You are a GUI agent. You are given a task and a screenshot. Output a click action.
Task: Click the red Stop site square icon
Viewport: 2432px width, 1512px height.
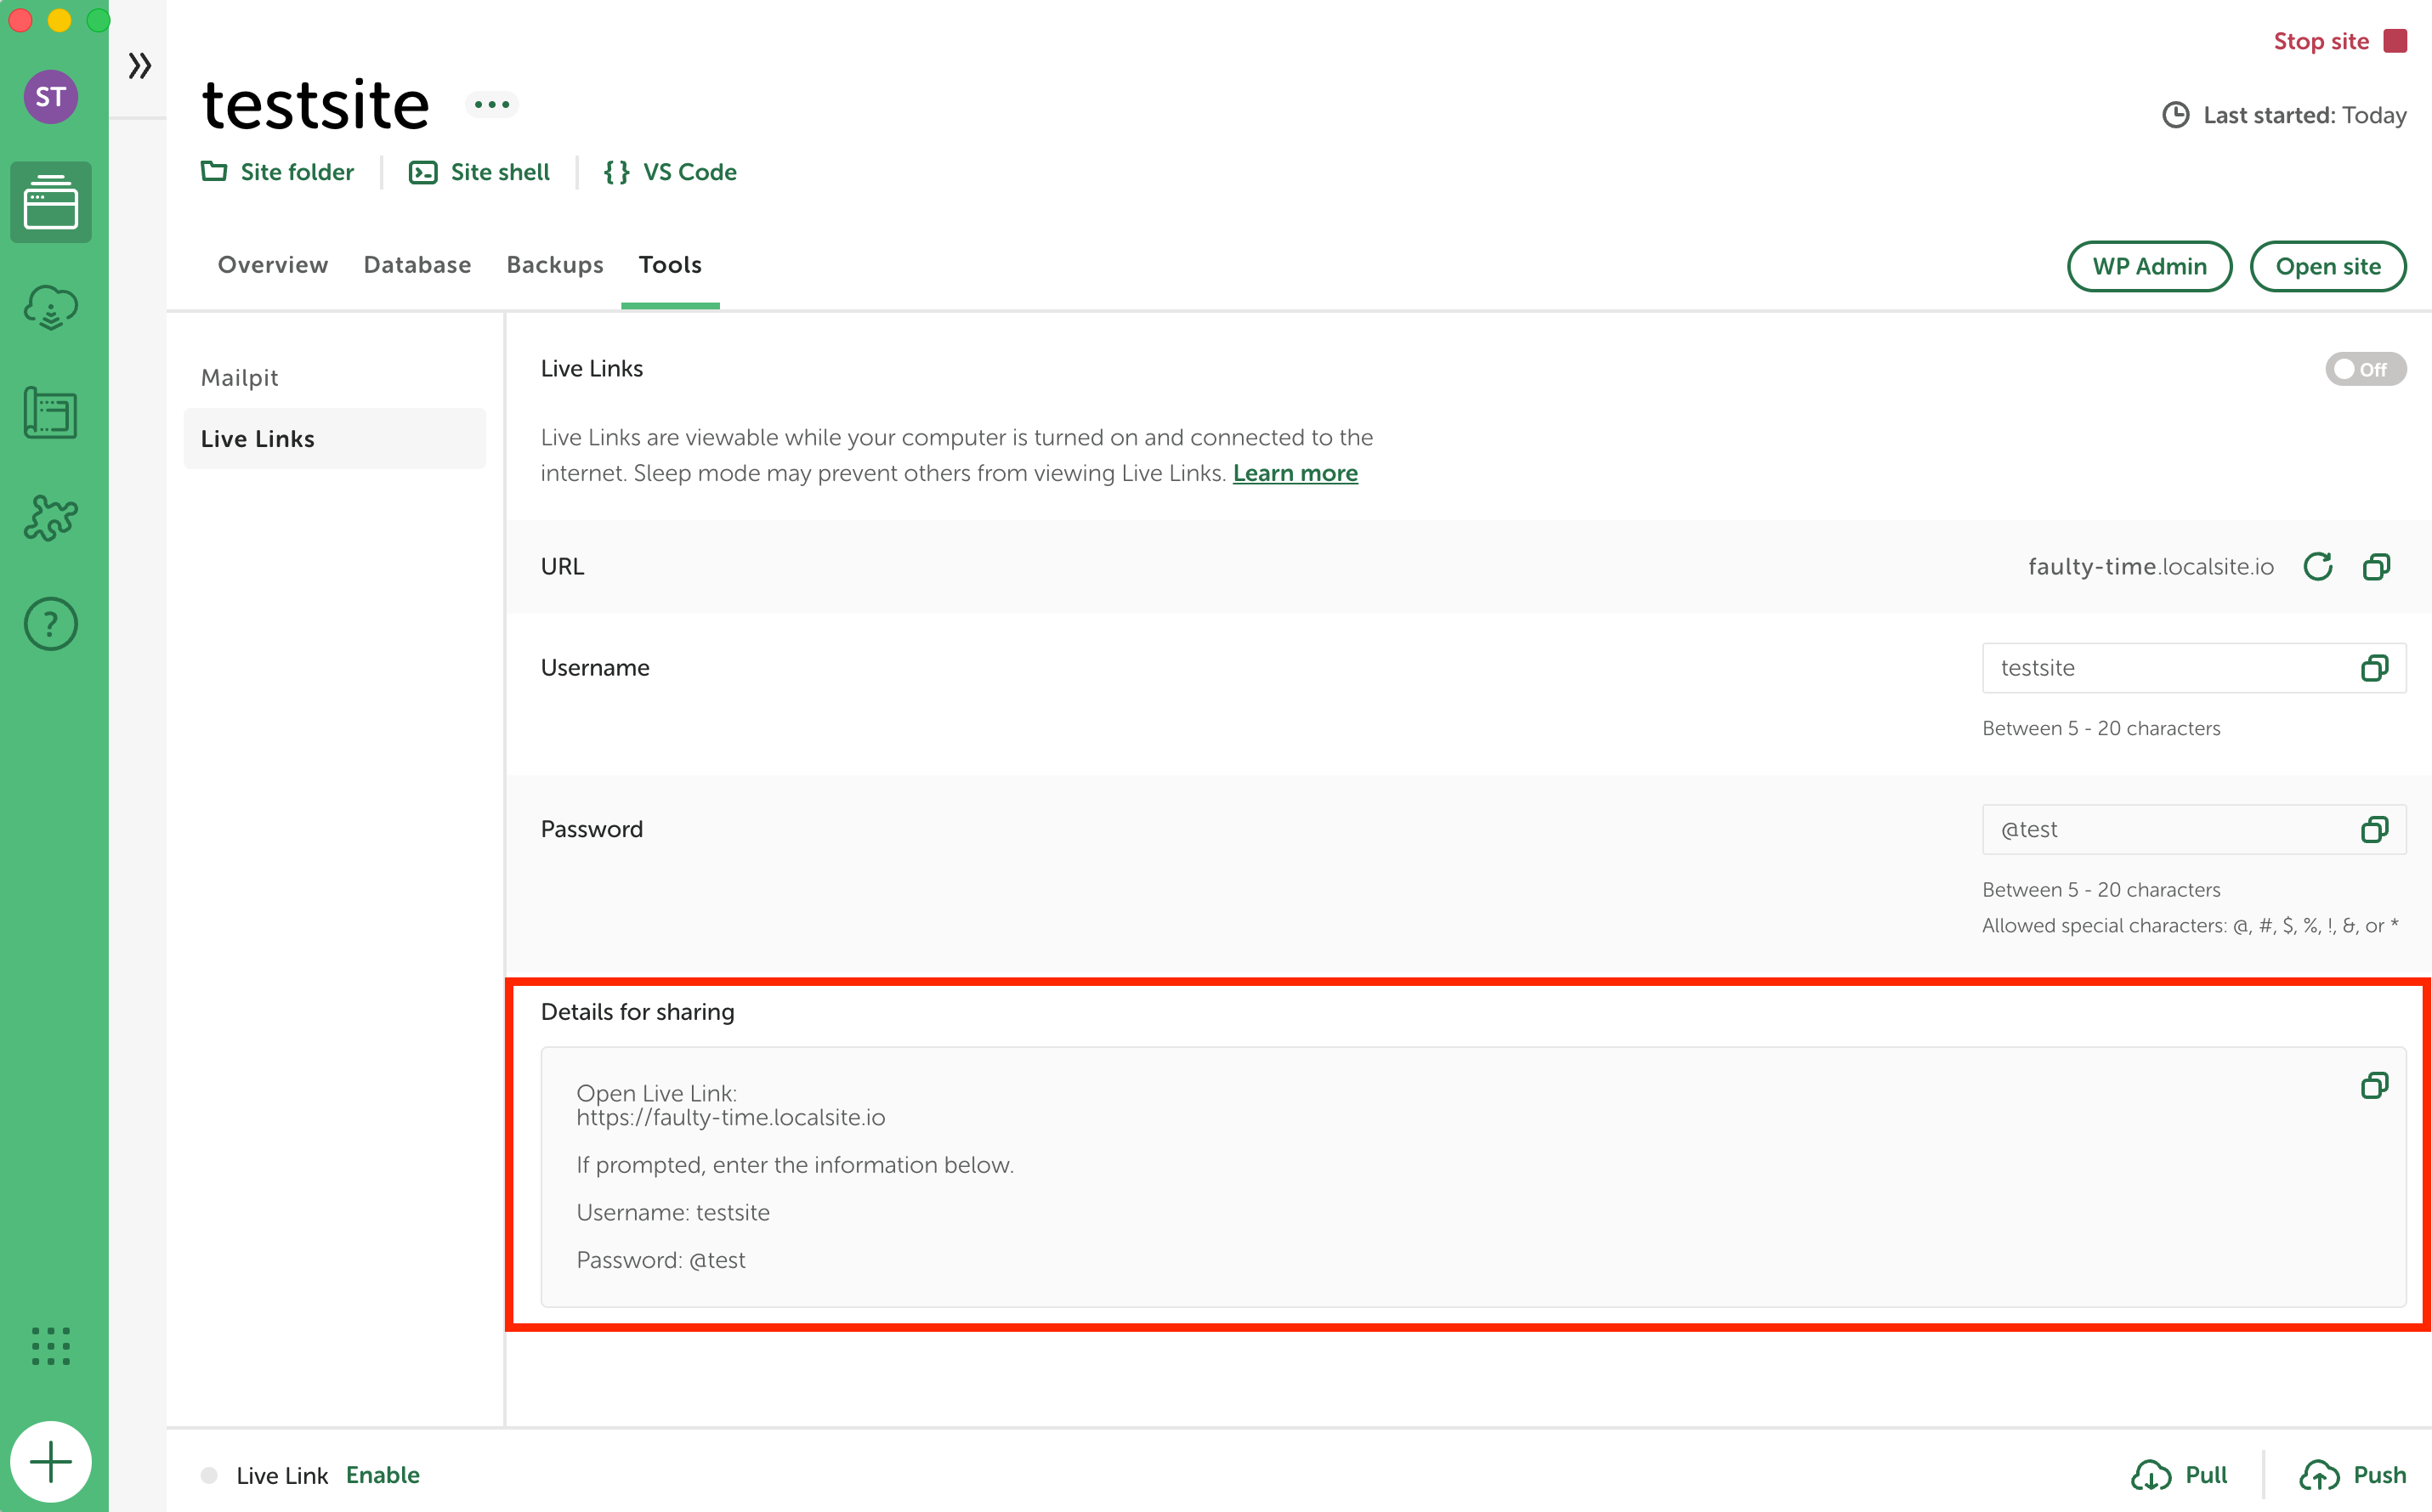(2396, 41)
